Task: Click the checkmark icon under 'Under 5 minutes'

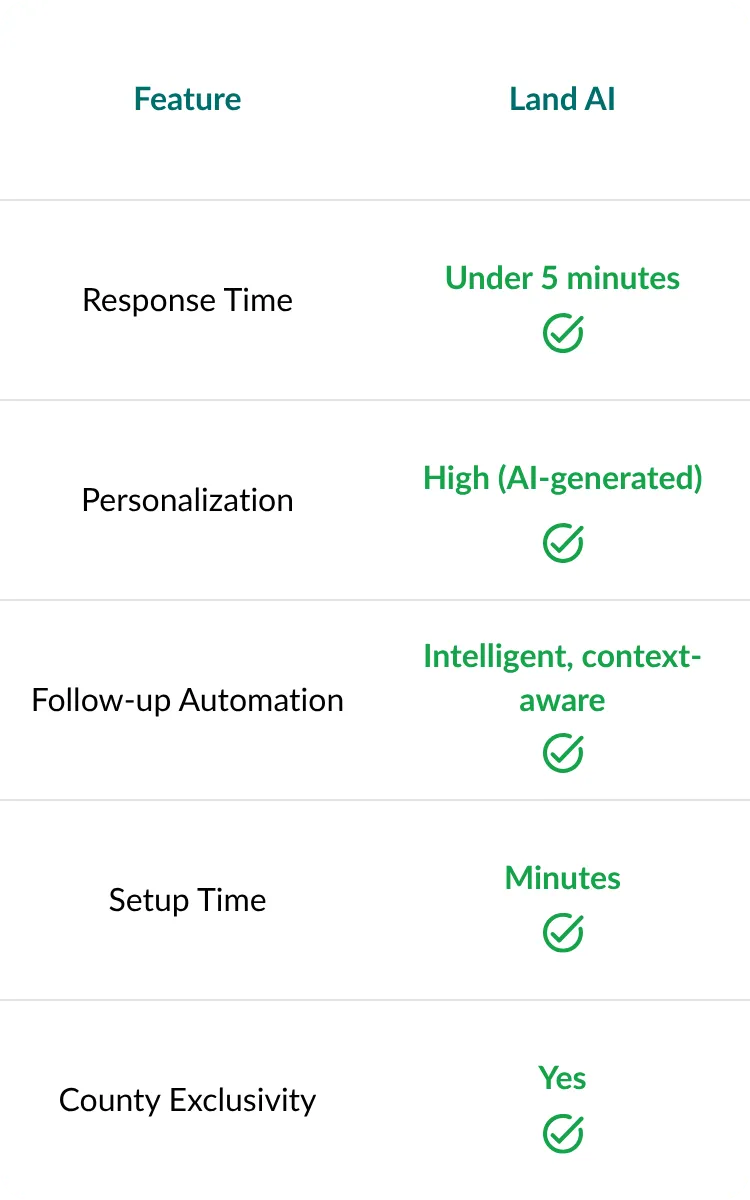Action: [563, 333]
